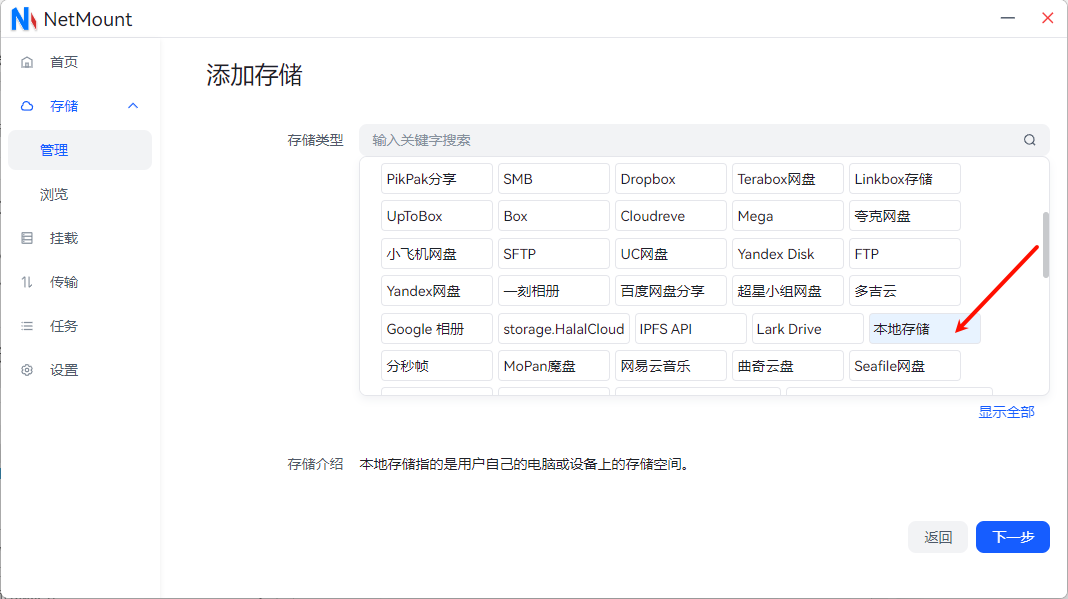
Task: Open the 首页 home page icon
Action: [27, 63]
